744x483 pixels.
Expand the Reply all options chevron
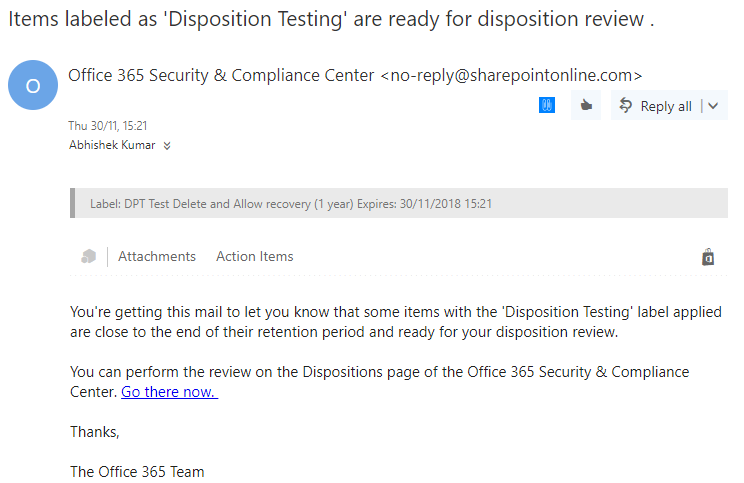pyautogui.click(x=713, y=106)
